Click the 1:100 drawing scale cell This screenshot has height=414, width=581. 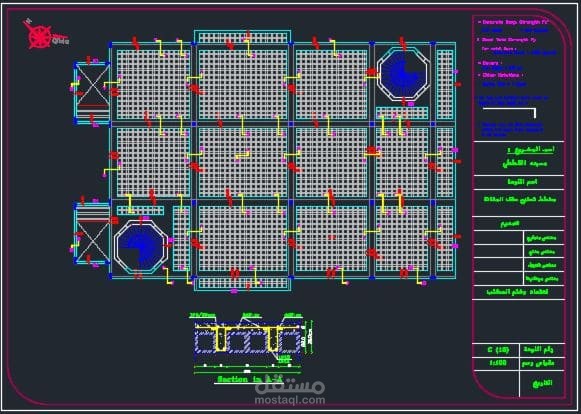pos(498,363)
